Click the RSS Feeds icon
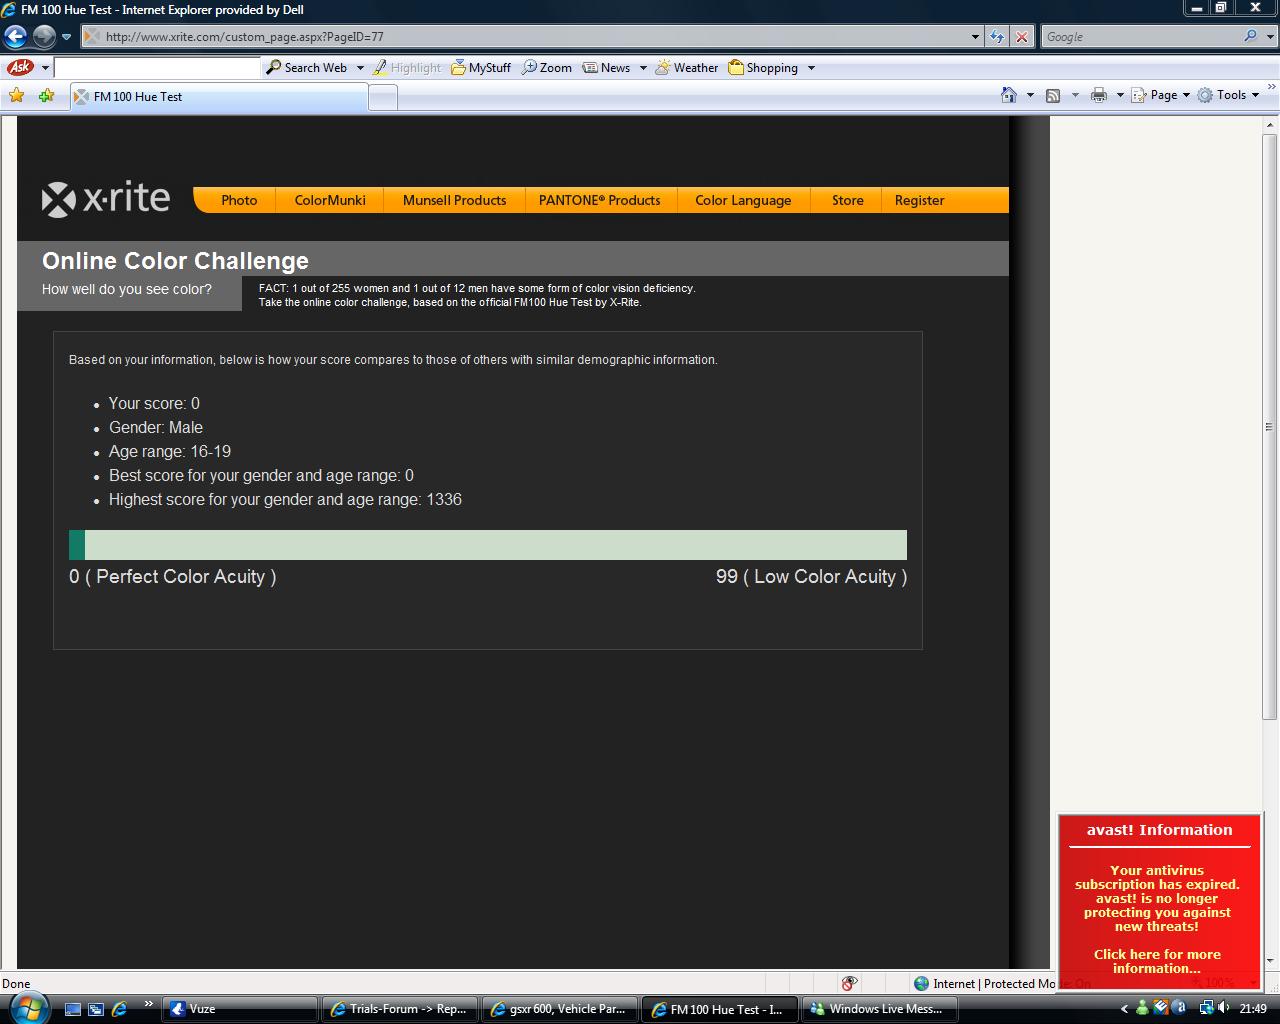The width and height of the screenshot is (1280, 1024). point(1053,95)
